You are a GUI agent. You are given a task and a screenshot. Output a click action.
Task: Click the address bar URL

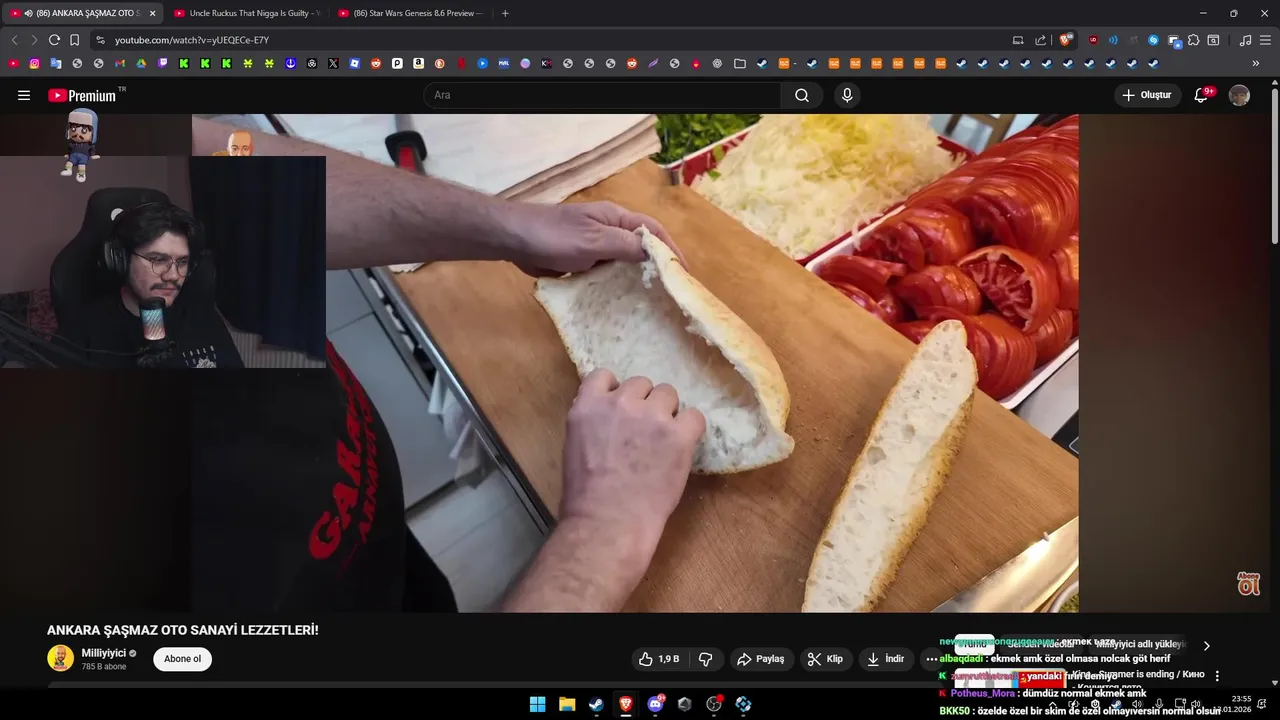(x=192, y=40)
